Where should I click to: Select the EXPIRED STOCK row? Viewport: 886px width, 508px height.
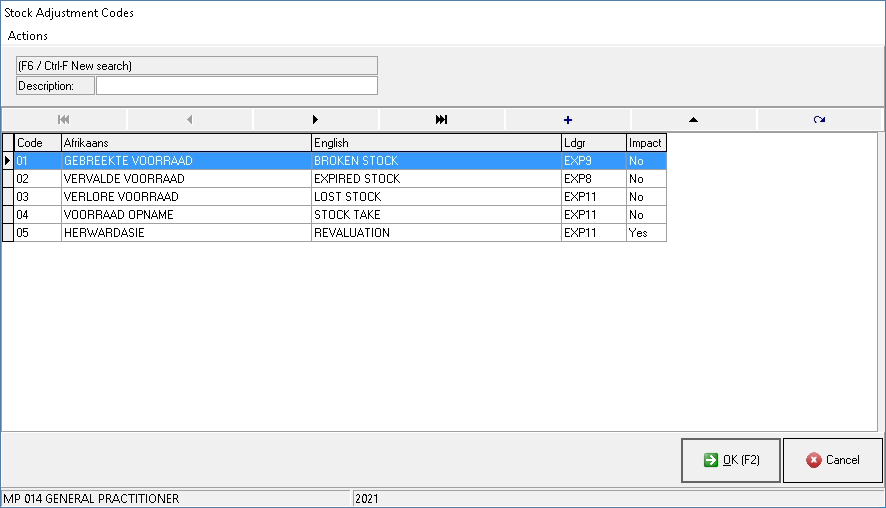pyautogui.click(x=356, y=179)
